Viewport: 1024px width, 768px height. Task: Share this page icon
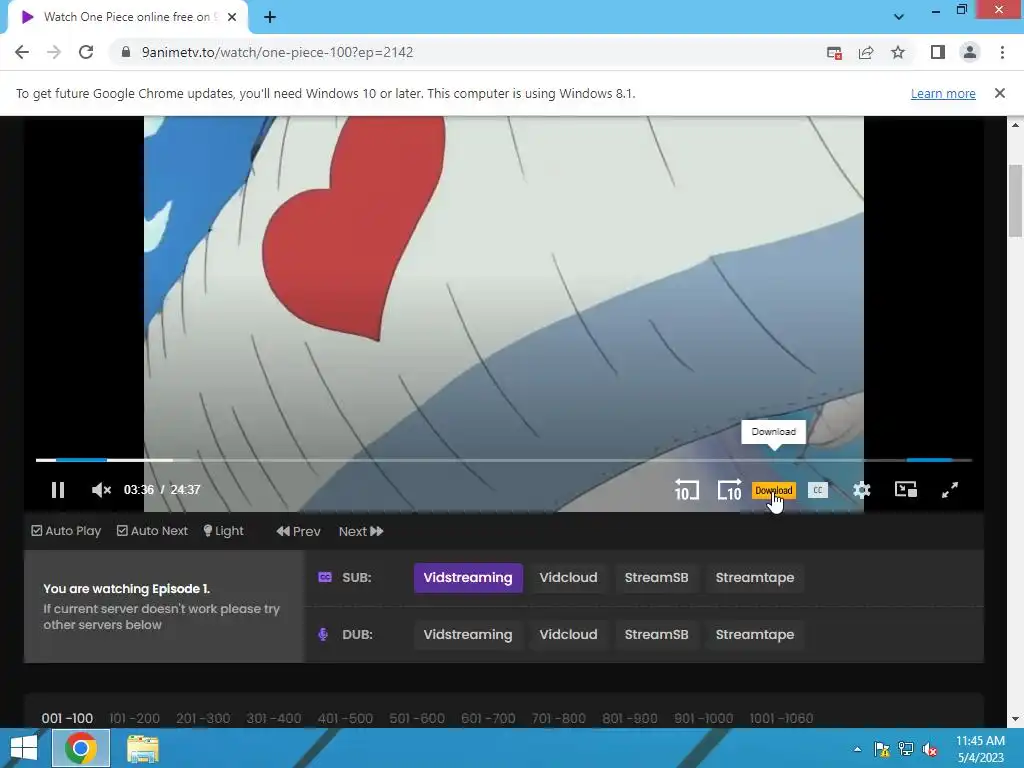866,53
